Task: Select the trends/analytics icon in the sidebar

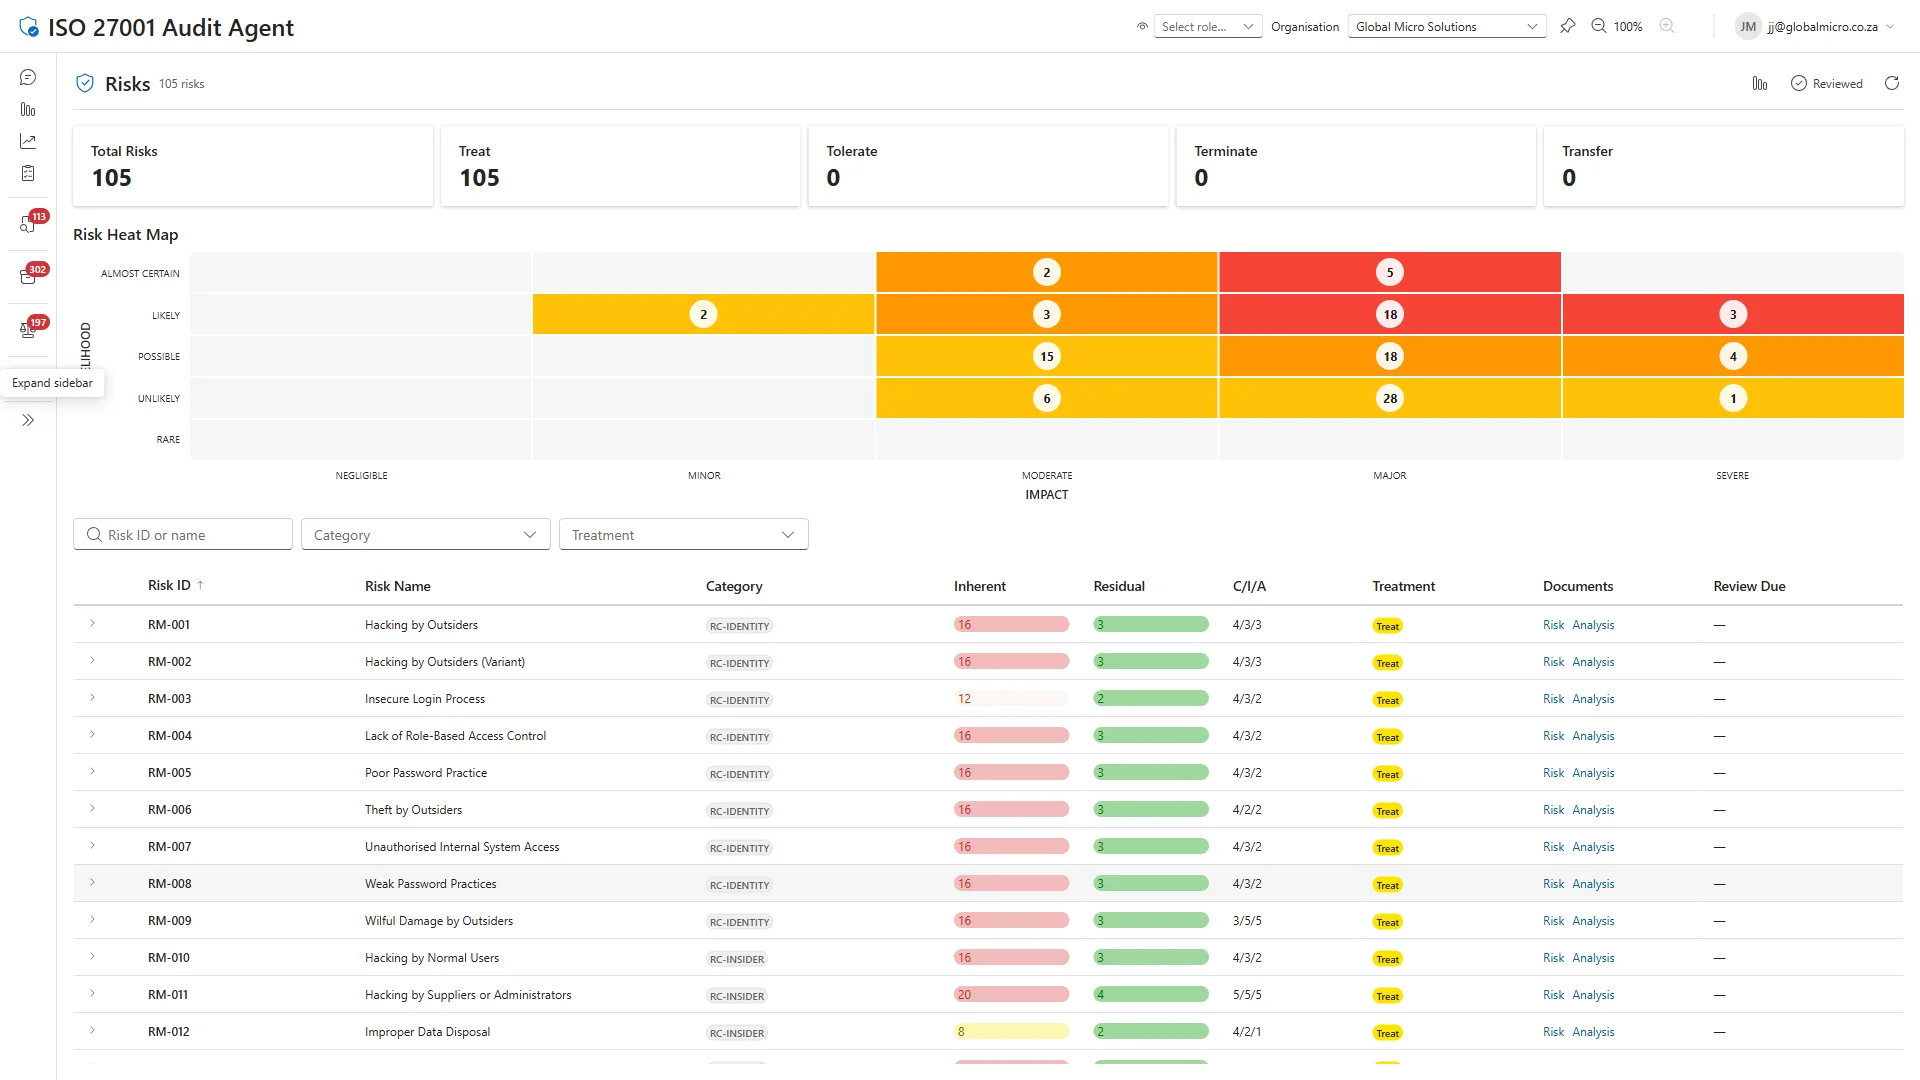Action: (27, 140)
